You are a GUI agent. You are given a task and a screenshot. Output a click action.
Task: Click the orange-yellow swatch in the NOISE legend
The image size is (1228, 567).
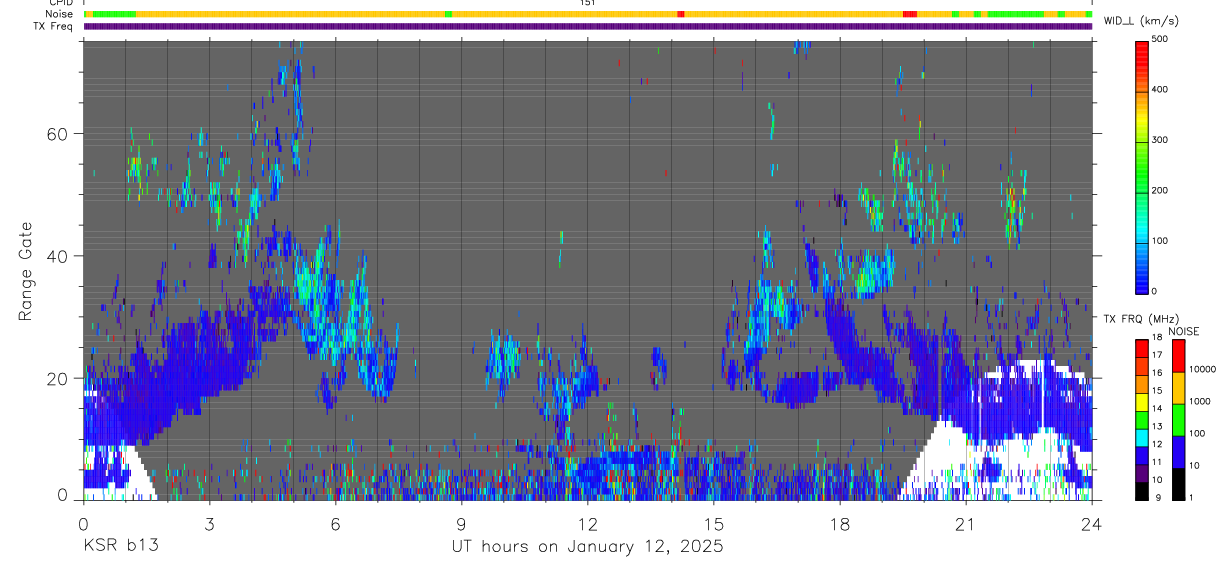coord(1178,387)
